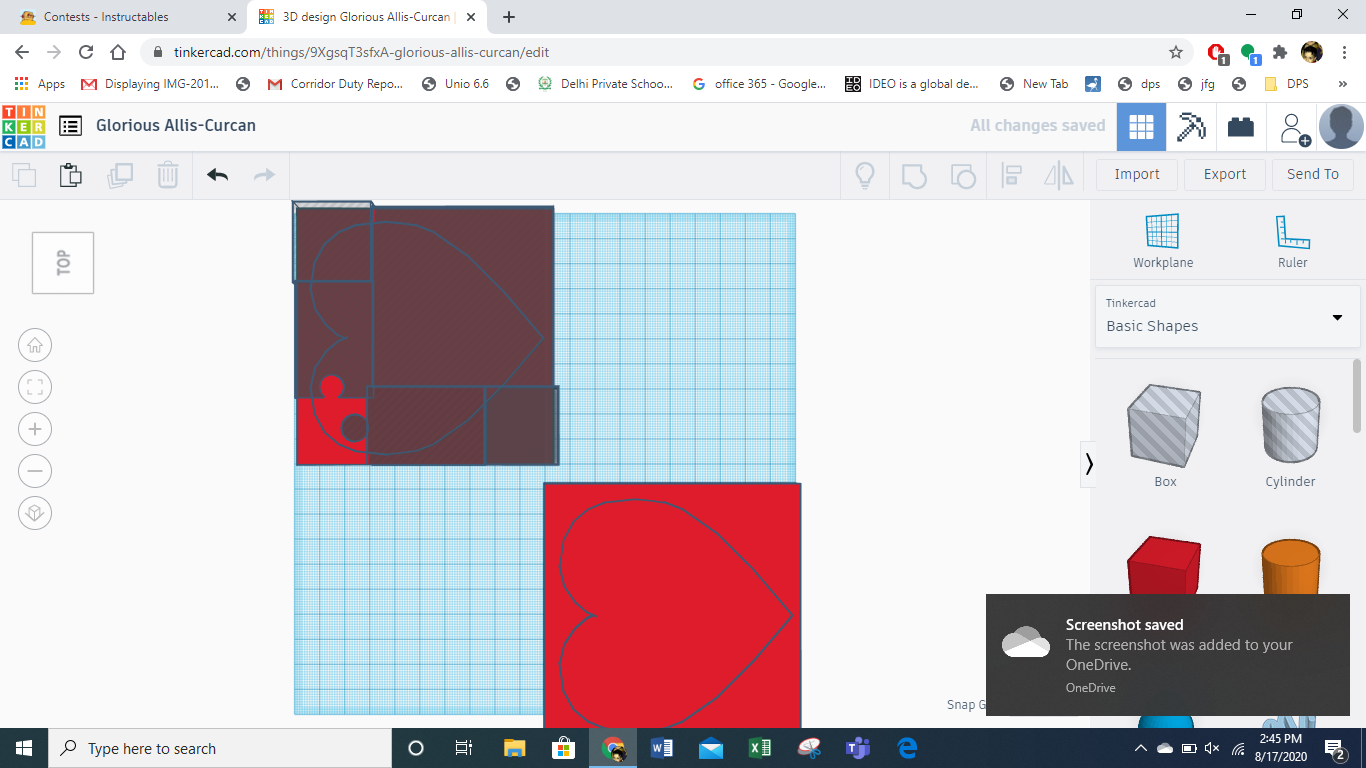The image size is (1366, 768).
Task: Click the Delete trash icon
Action: click(167, 175)
